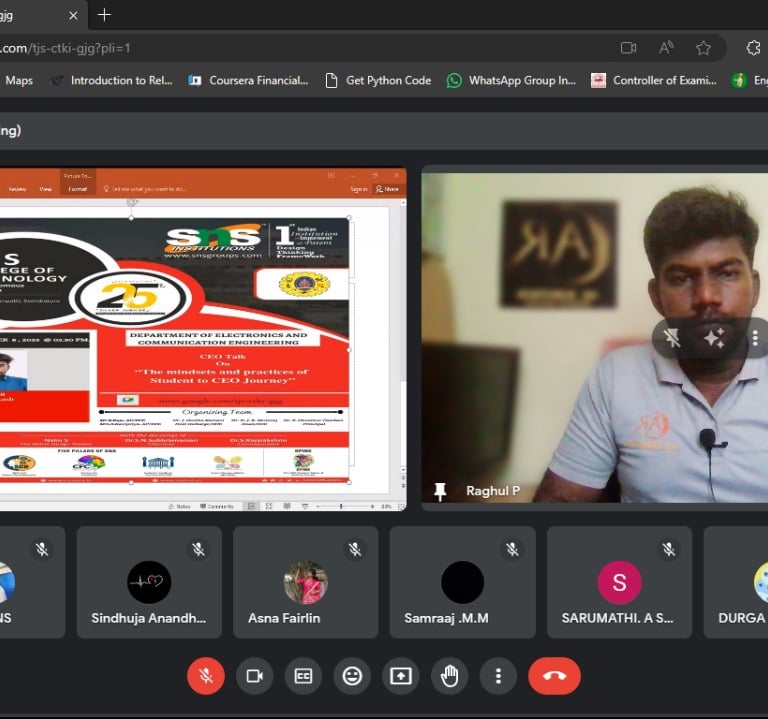Click the muted mic icon on Samraaj .M.M's tile
This screenshot has width=768, height=719.
(512, 550)
